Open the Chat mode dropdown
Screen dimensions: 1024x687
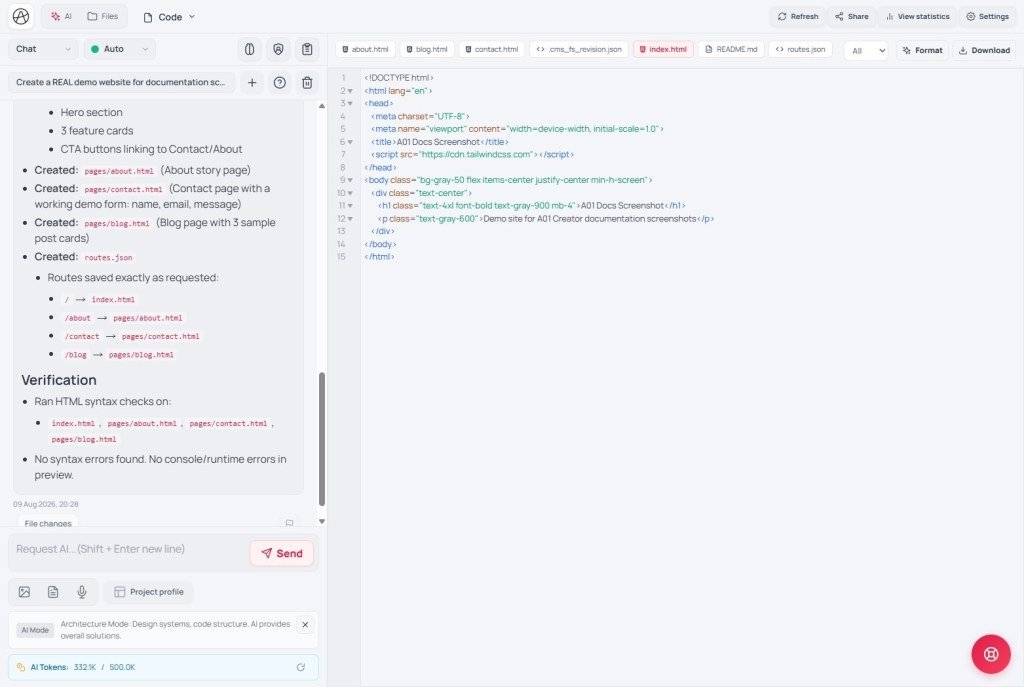[43, 49]
